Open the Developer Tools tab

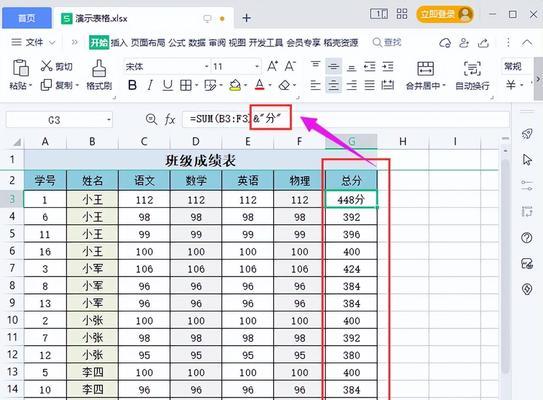[x=266, y=43]
